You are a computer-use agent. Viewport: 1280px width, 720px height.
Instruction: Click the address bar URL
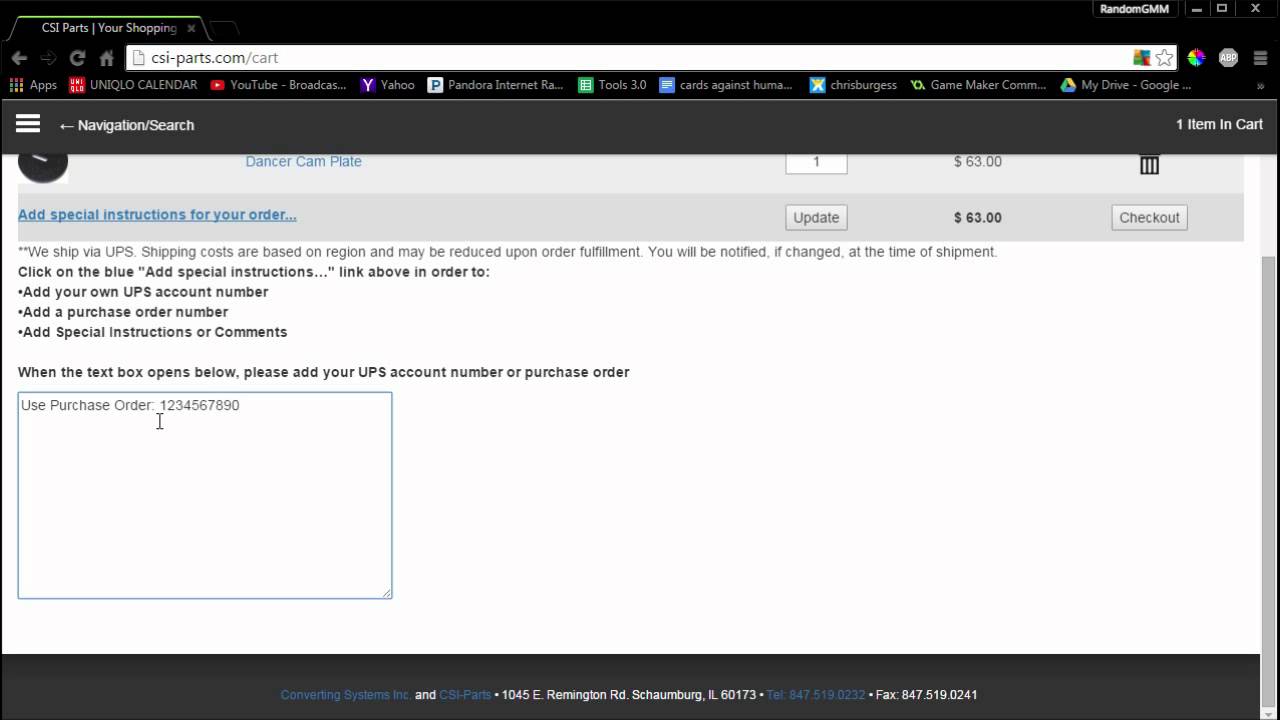(214, 58)
